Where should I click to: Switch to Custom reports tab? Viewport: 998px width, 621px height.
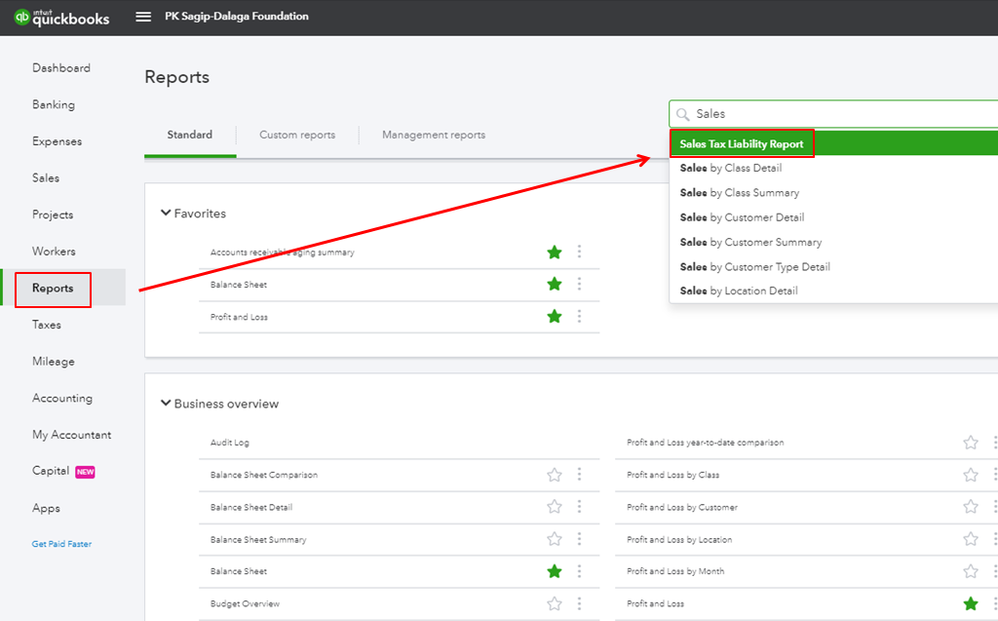tap(297, 135)
